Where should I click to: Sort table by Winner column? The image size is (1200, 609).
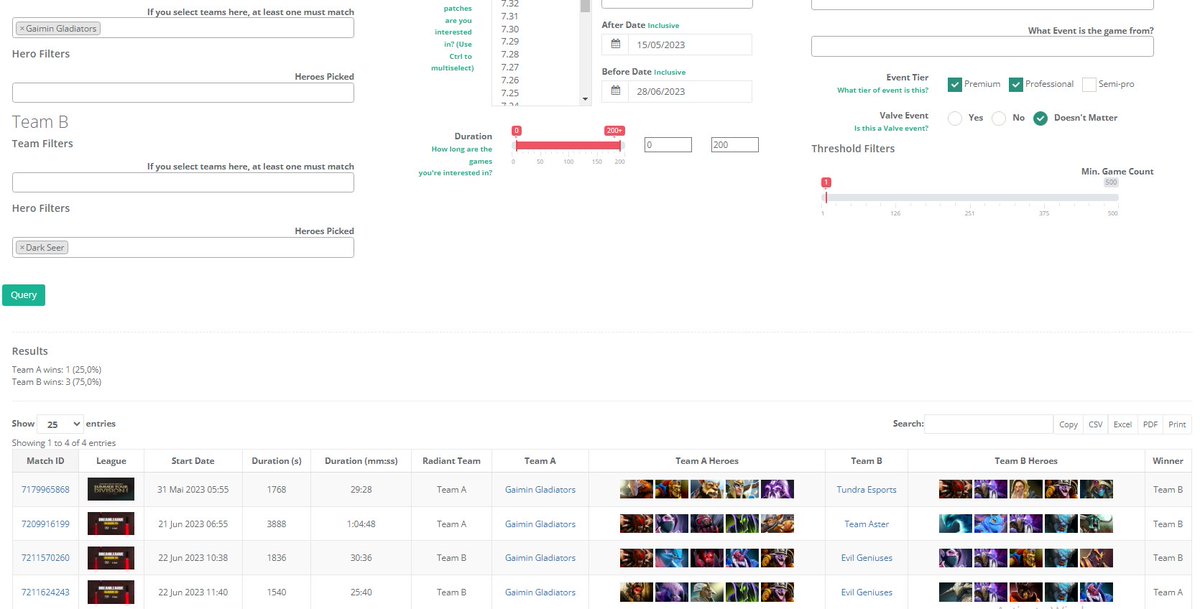pyautogui.click(x=1167, y=461)
